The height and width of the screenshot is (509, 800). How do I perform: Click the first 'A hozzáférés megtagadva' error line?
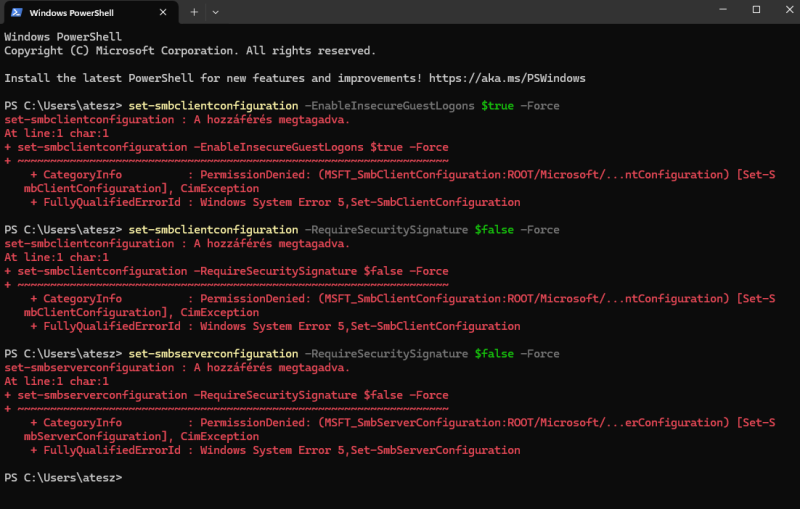(x=177, y=119)
